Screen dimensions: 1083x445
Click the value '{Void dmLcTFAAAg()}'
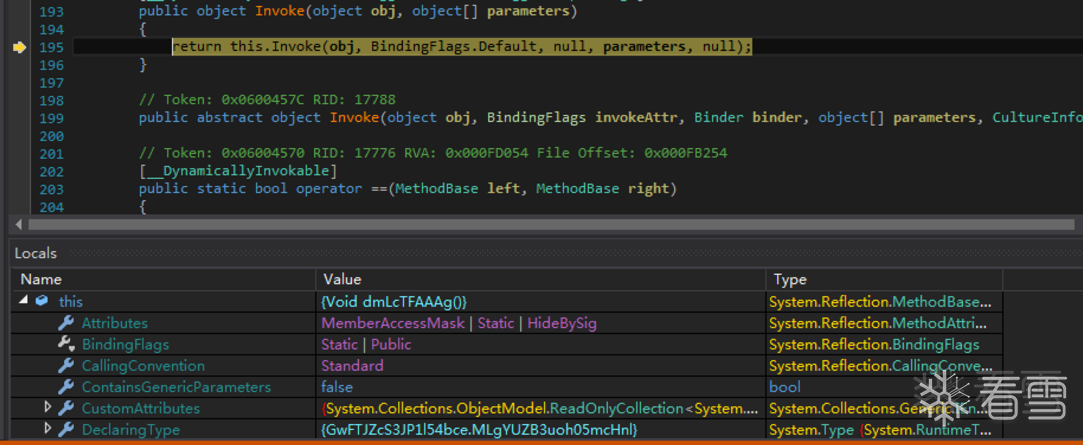394,301
